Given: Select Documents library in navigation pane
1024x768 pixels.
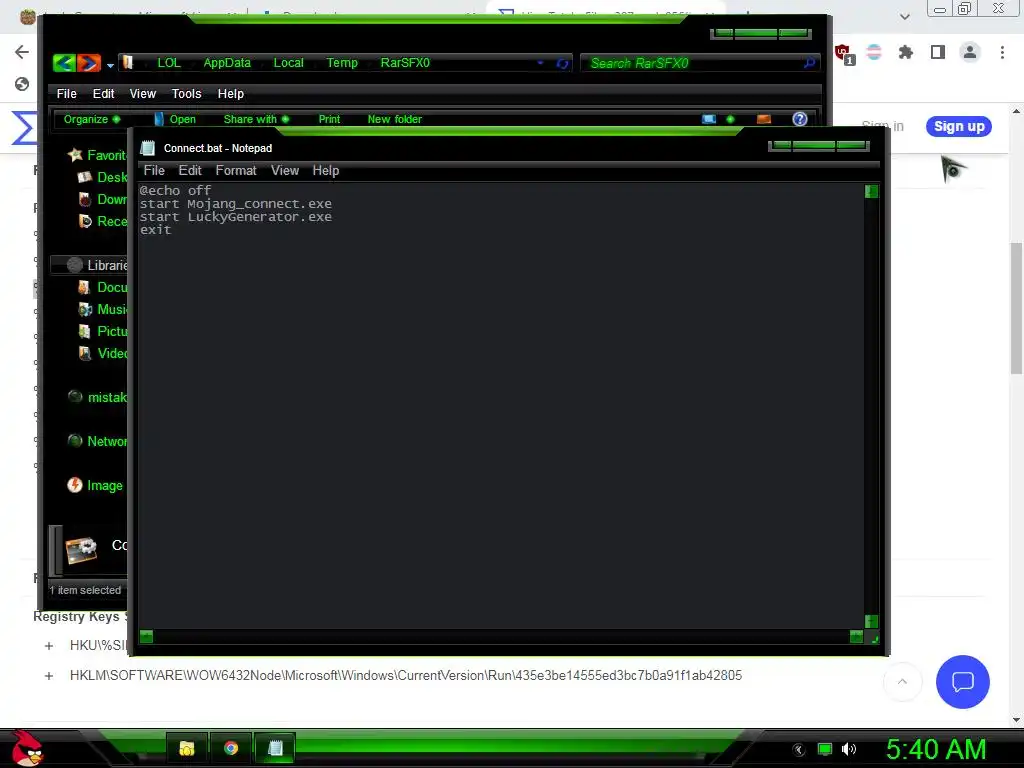Looking at the screenshot, I should 103,287.
